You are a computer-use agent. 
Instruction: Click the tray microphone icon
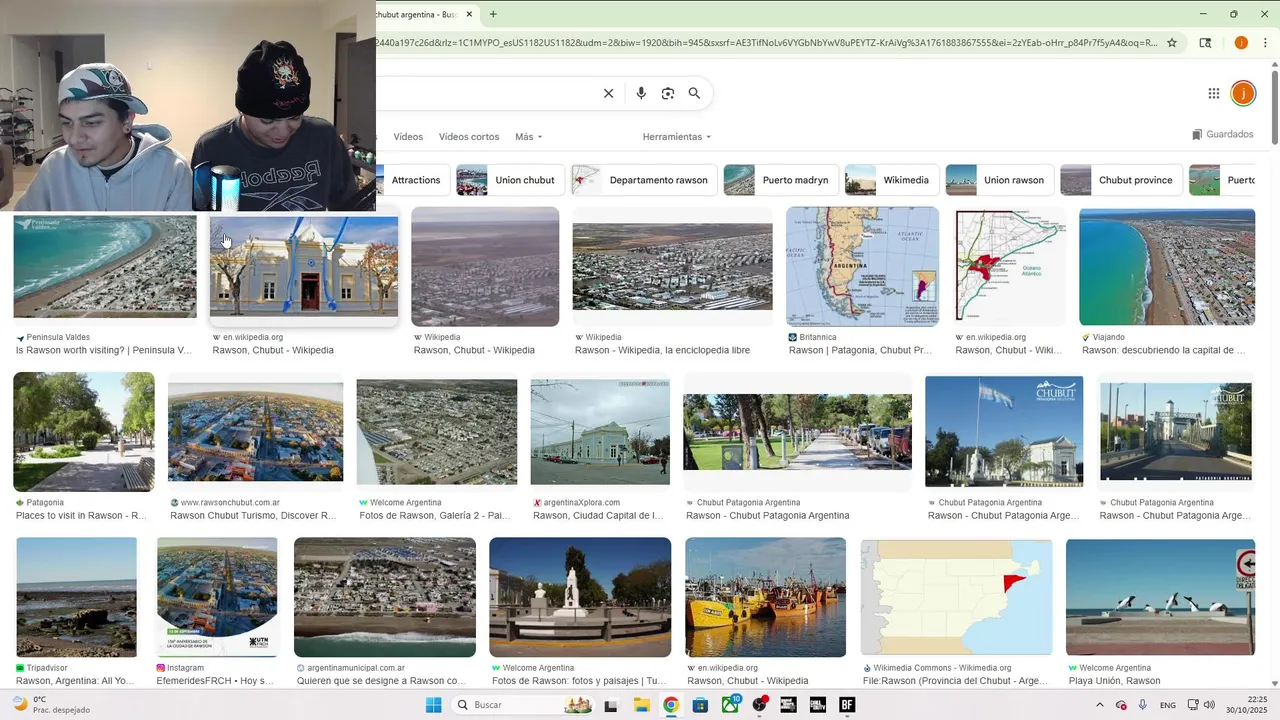click(x=1142, y=705)
